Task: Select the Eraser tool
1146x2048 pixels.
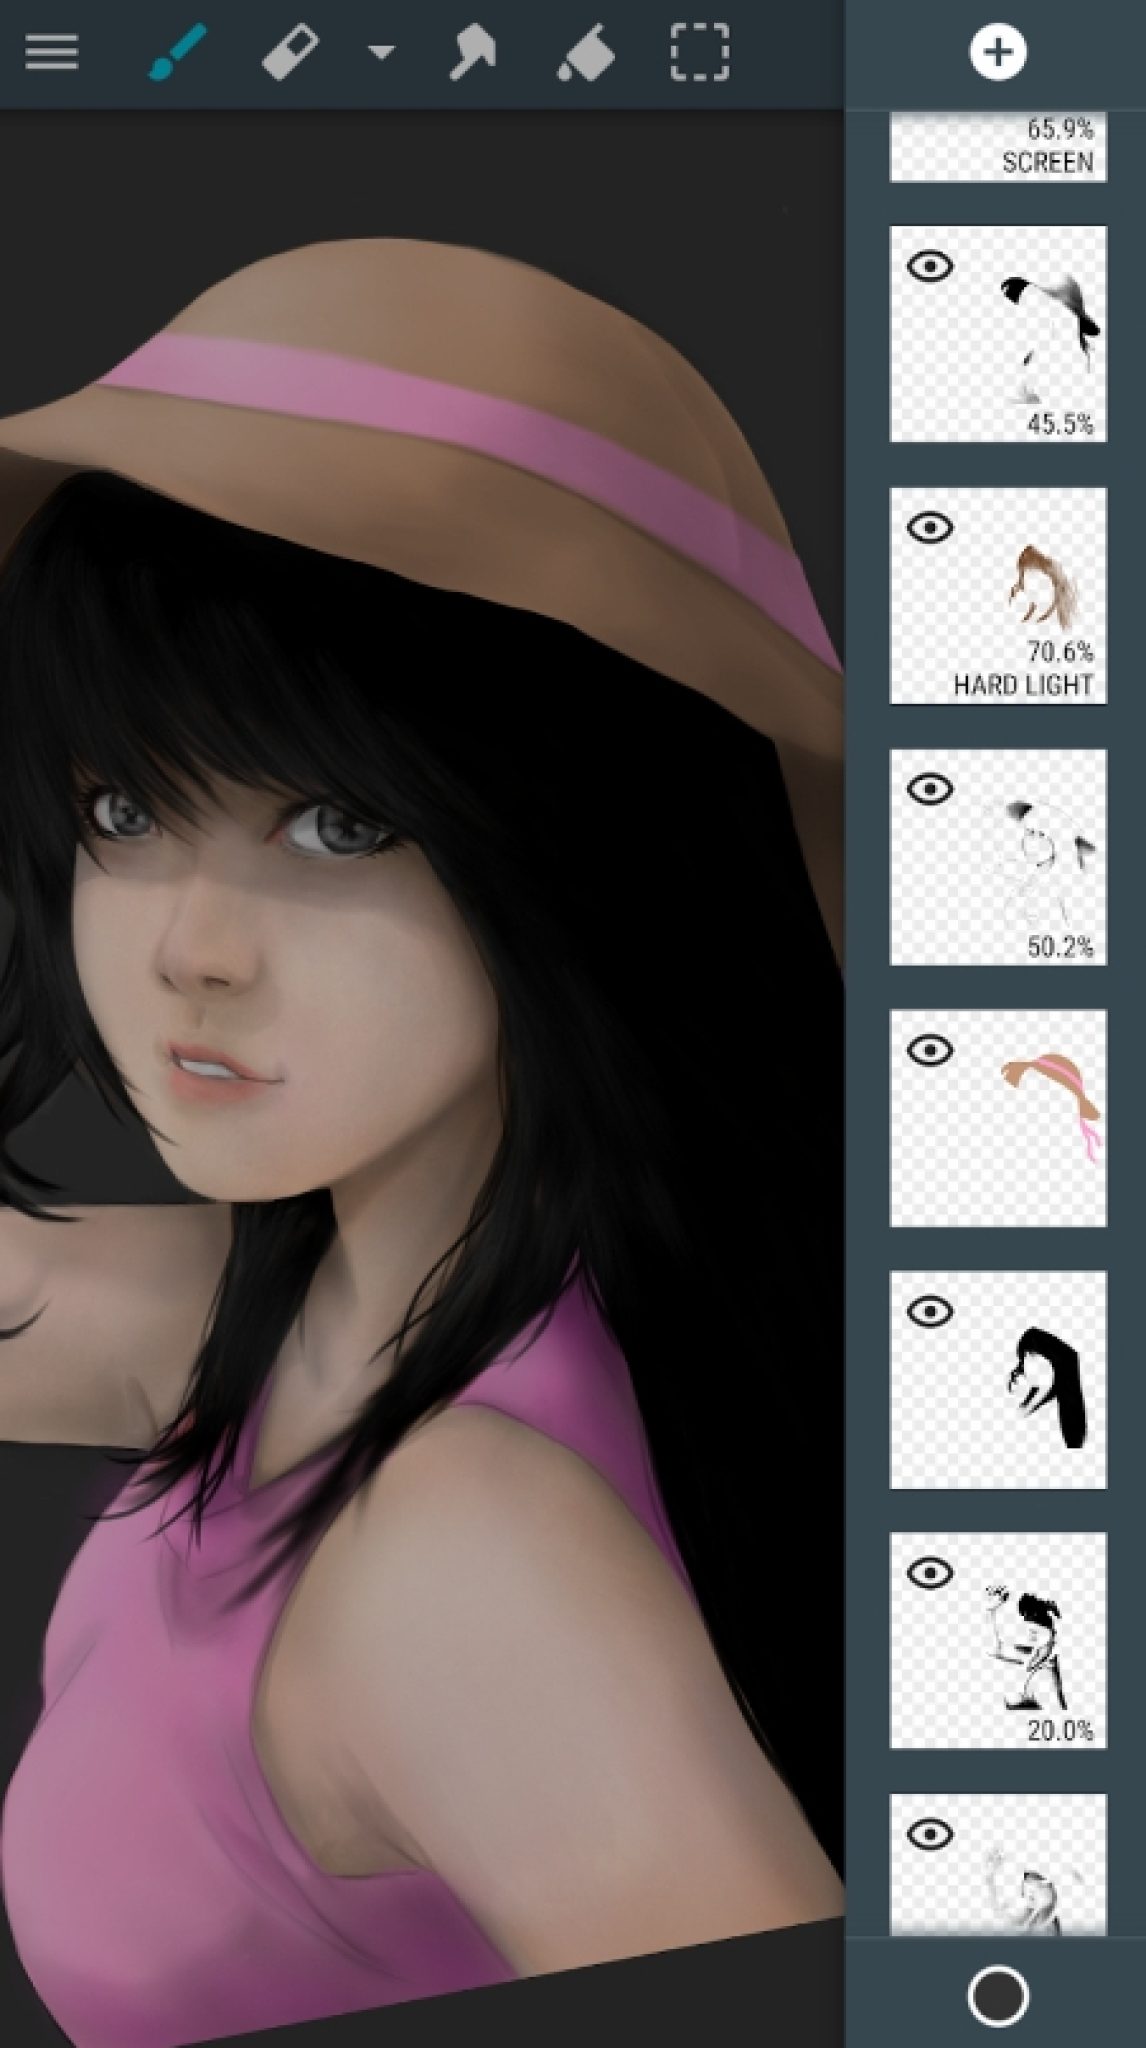Action: click(x=290, y=52)
